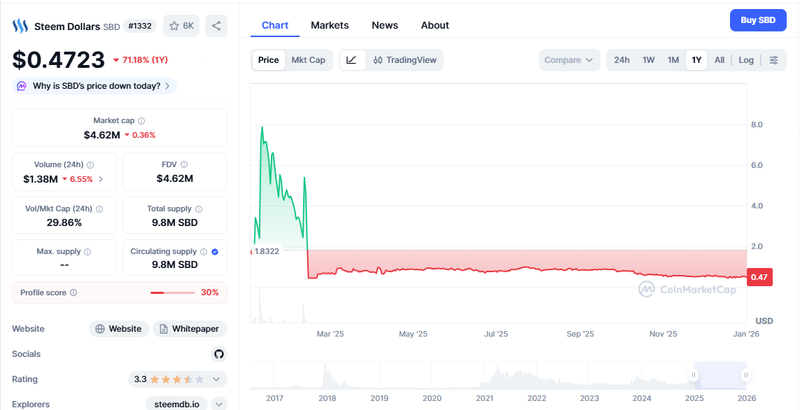The image size is (800, 410).
Task: Click "Why is SBD's price down today?"
Action: (x=96, y=86)
